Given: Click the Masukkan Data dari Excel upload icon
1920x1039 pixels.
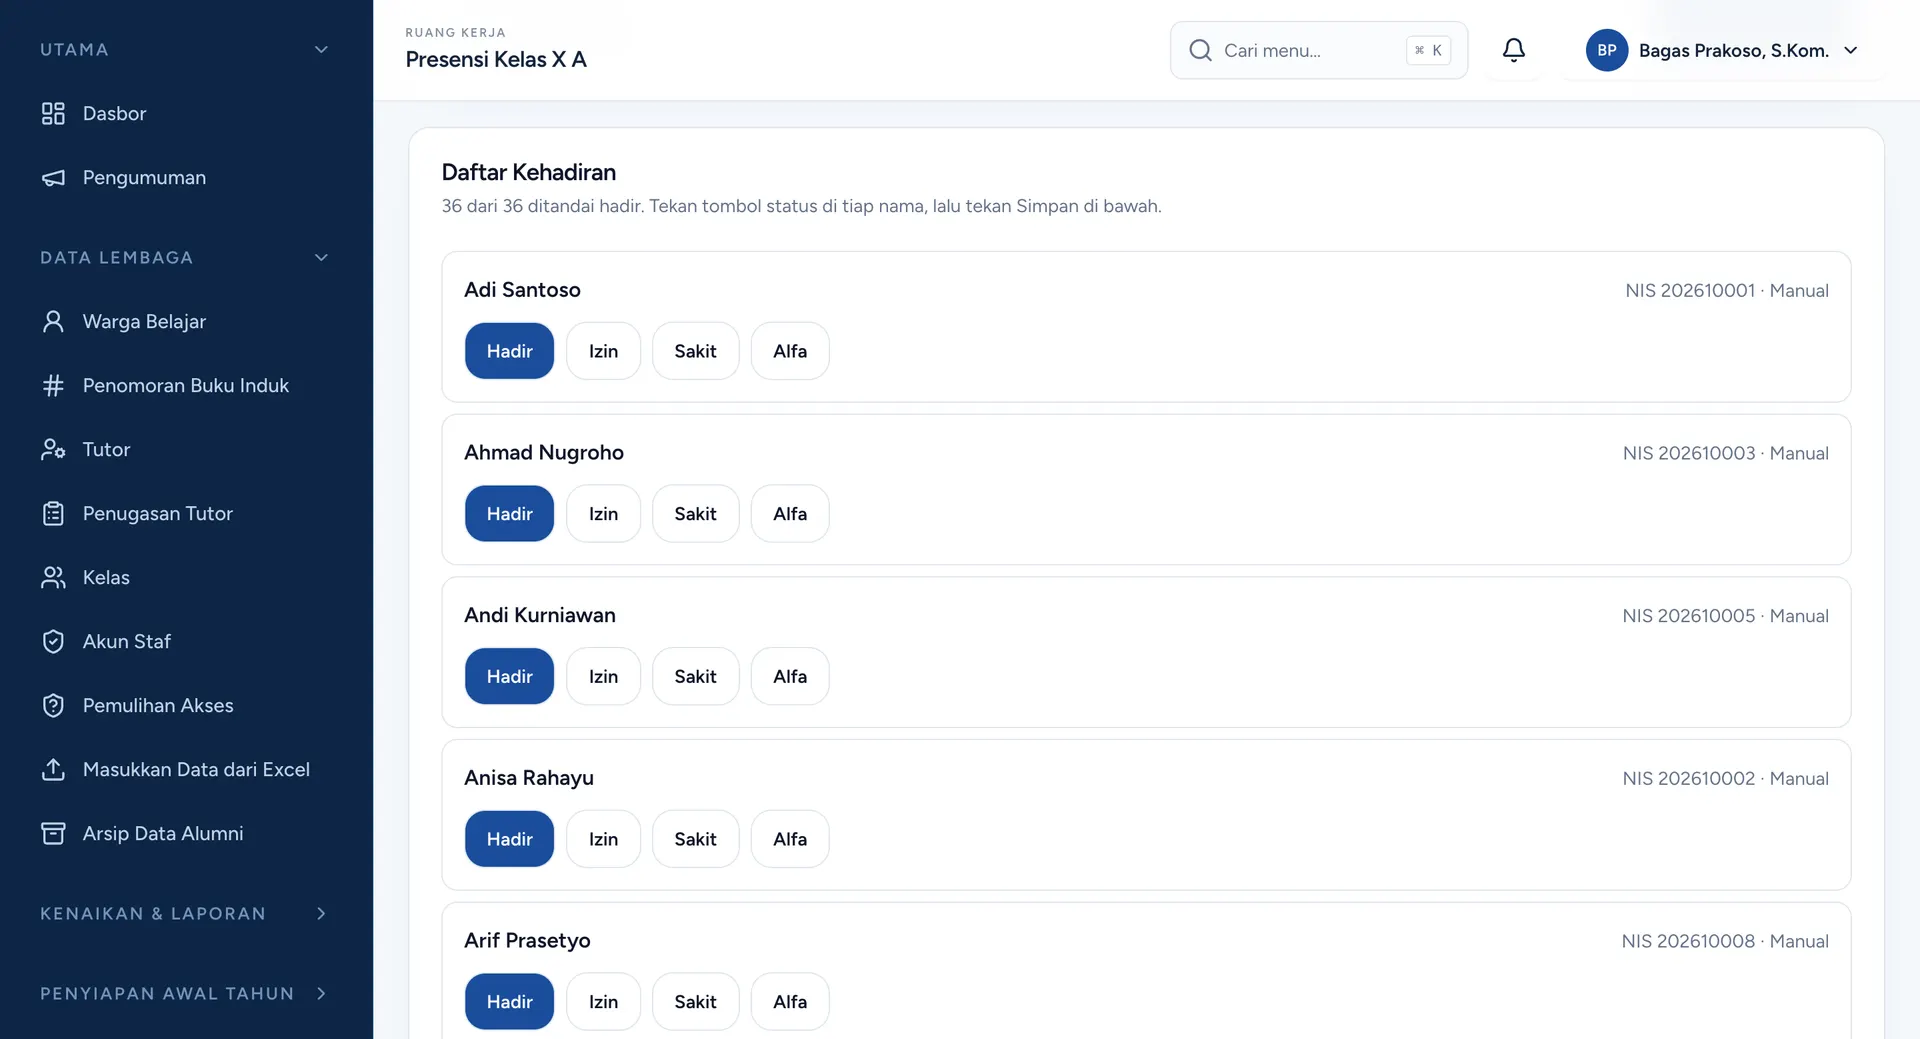Looking at the screenshot, I should pyautogui.click(x=53, y=769).
